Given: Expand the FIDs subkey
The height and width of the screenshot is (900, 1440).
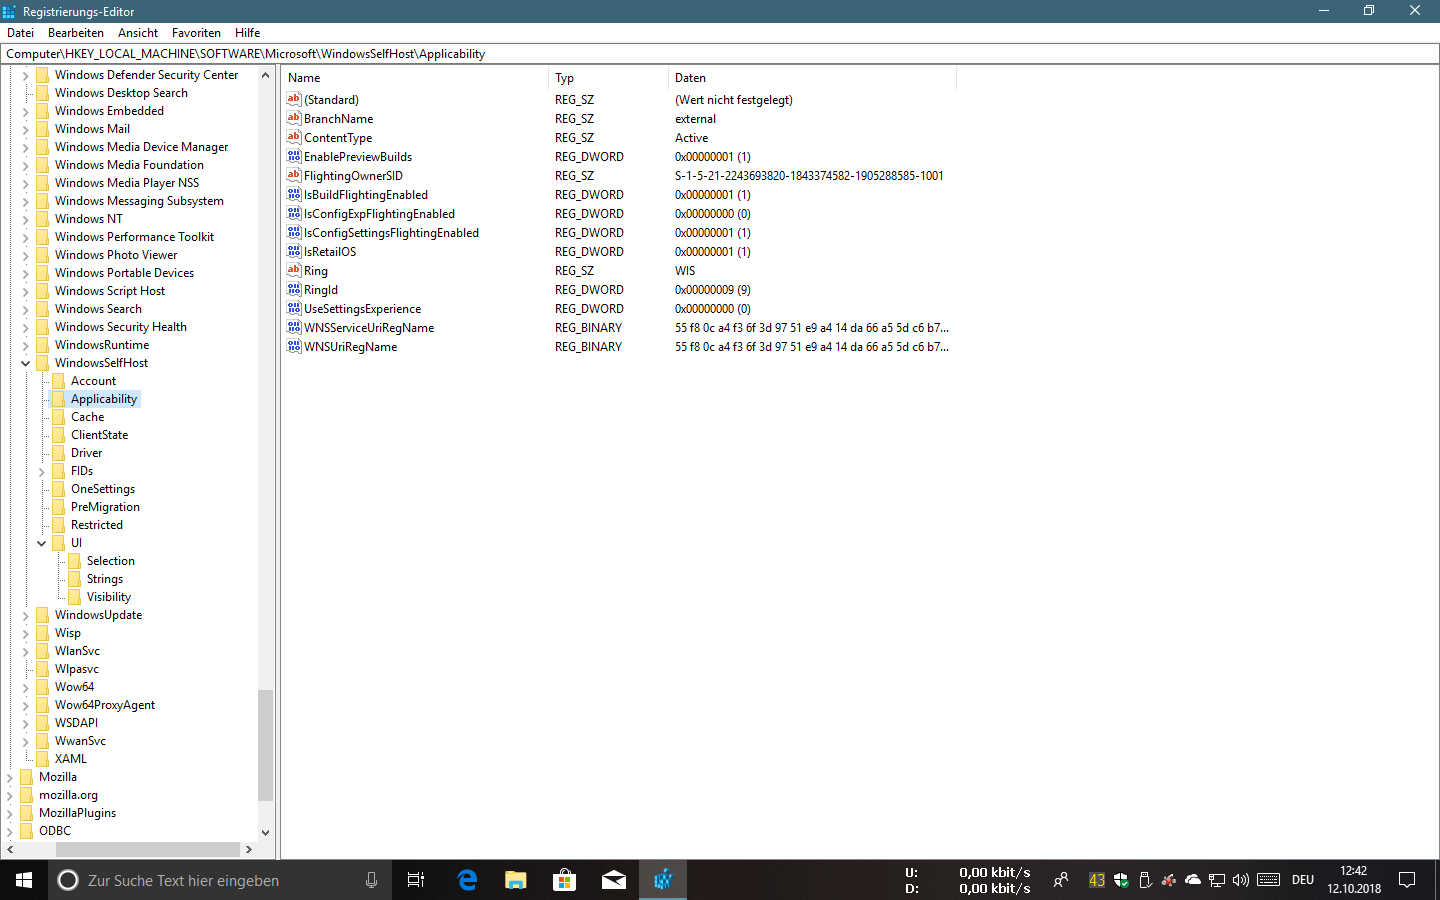Looking at the screenshot, I should (41, 471).
